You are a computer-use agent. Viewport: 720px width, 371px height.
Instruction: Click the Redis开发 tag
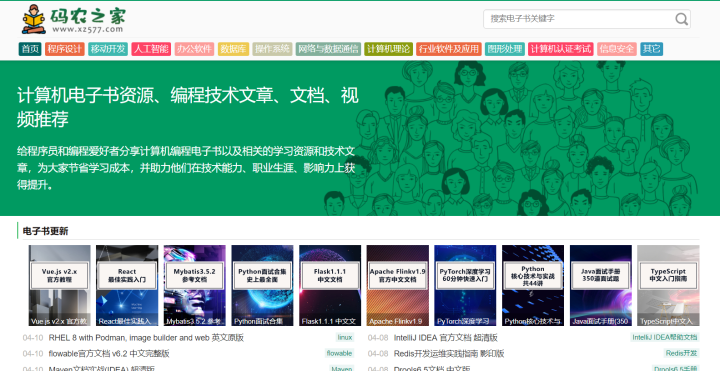point(681,353)
